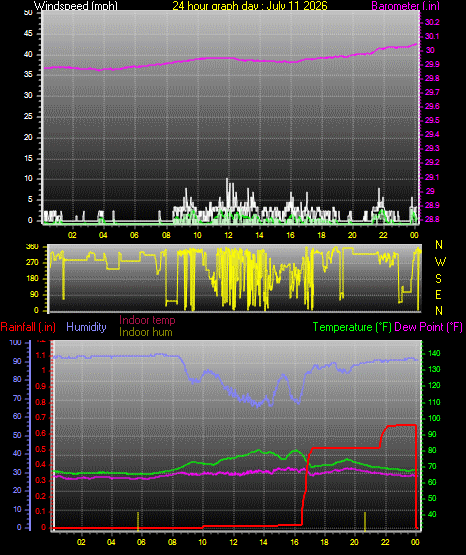Click the 45 windspeed axis value
466x555 pixels.
[x=28, y=33]
